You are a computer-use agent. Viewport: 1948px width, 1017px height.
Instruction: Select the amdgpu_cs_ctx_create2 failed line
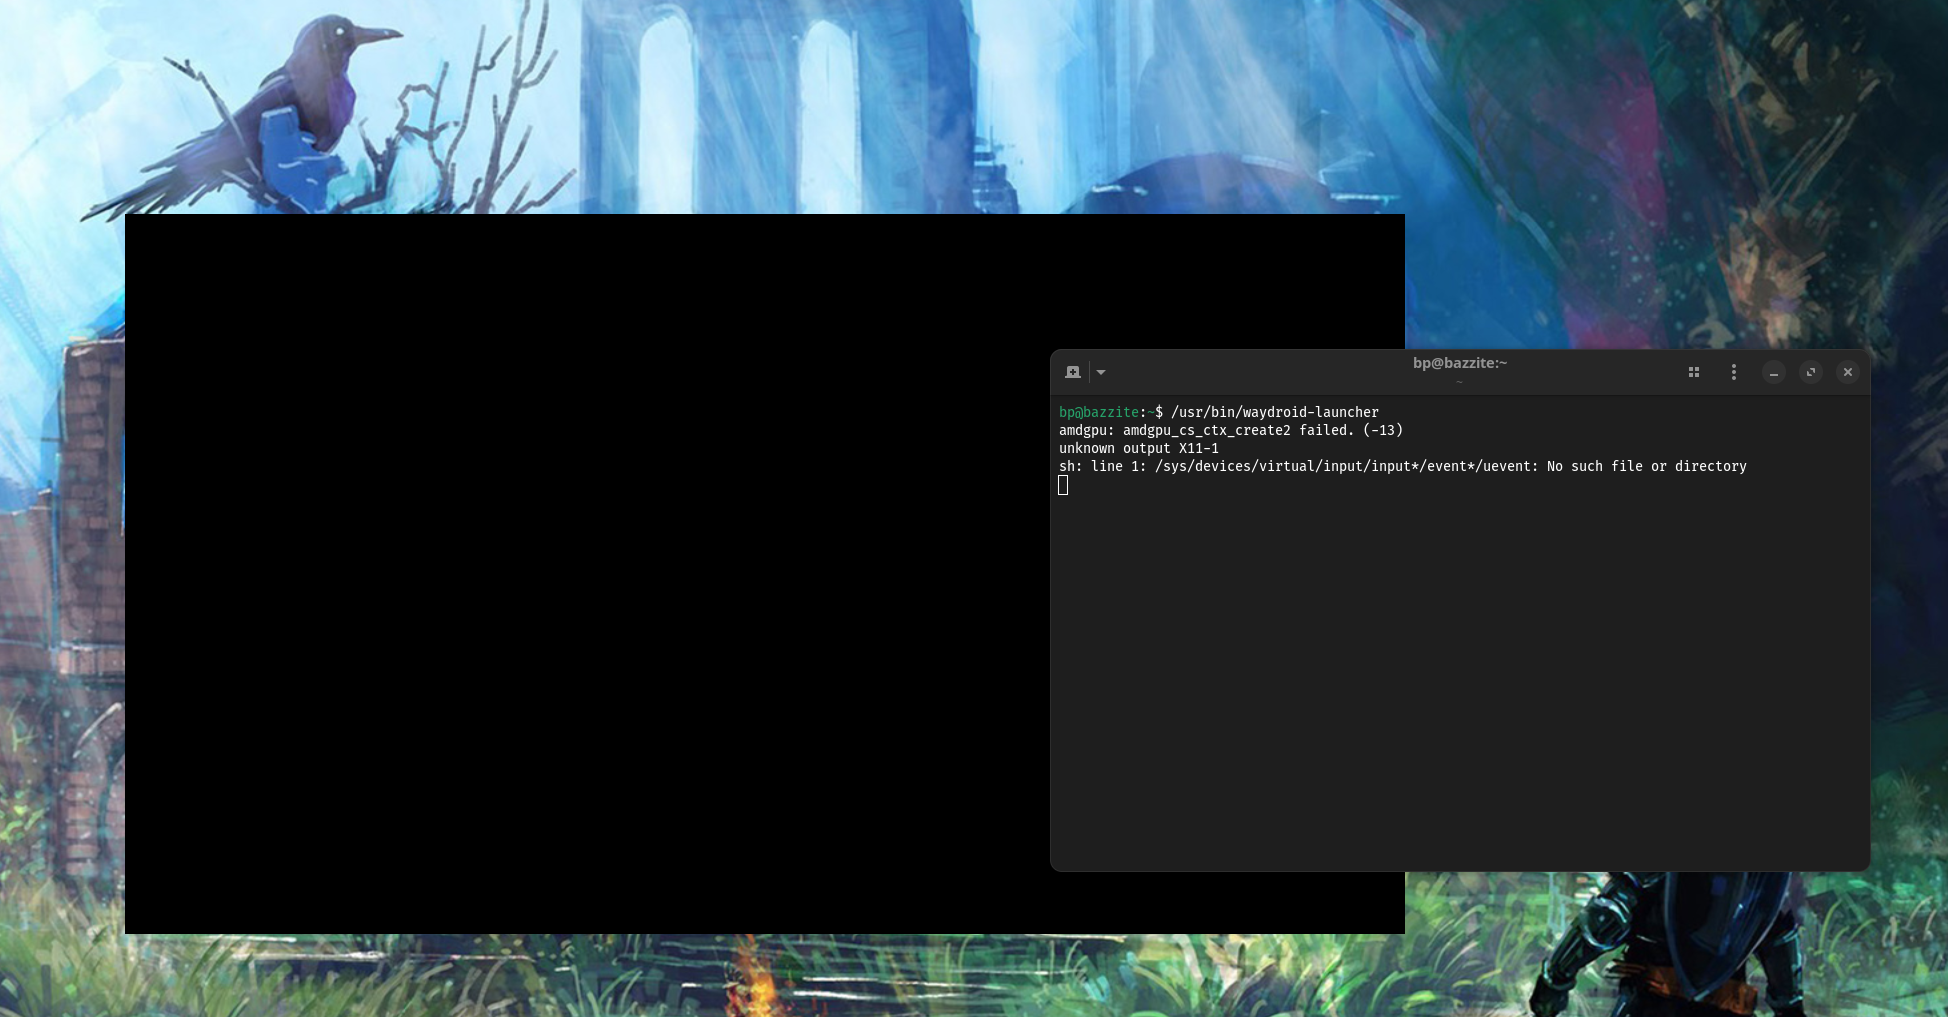pos(1231,430)
